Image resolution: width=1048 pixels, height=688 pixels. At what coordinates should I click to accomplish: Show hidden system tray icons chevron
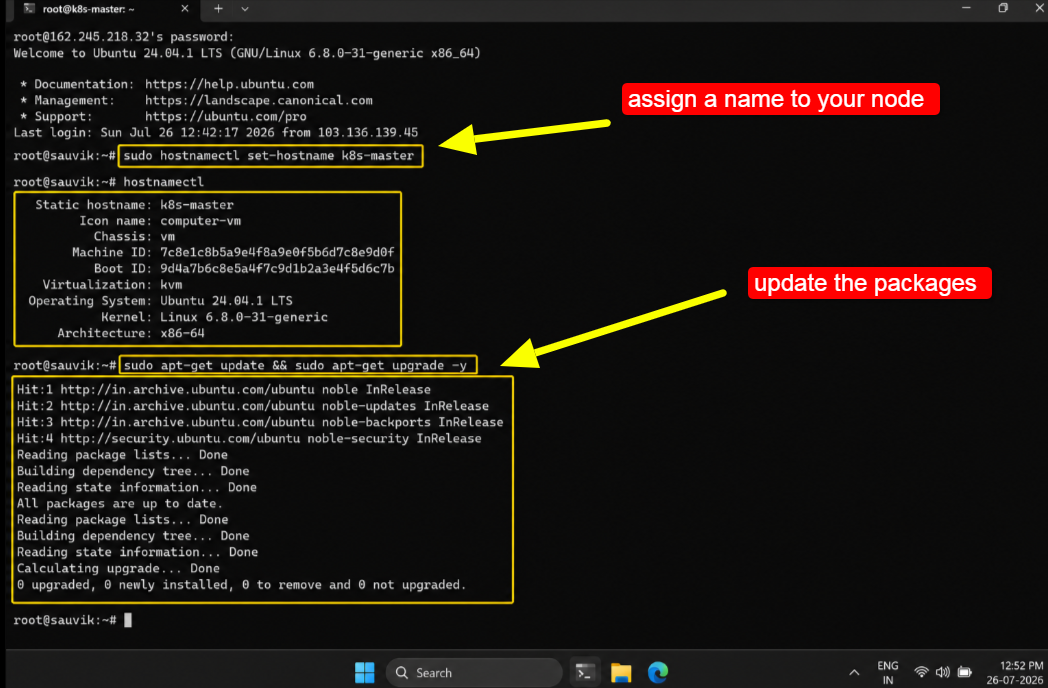[x=854, y=673]
